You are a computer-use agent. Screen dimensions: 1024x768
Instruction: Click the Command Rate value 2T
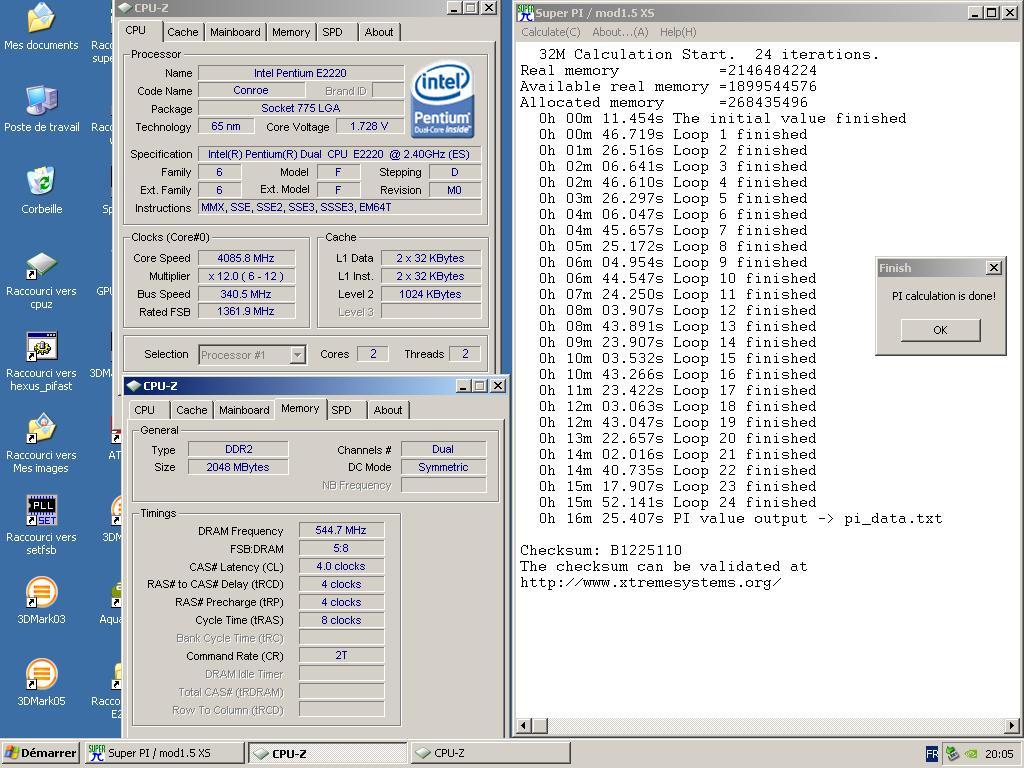point(341,655)
